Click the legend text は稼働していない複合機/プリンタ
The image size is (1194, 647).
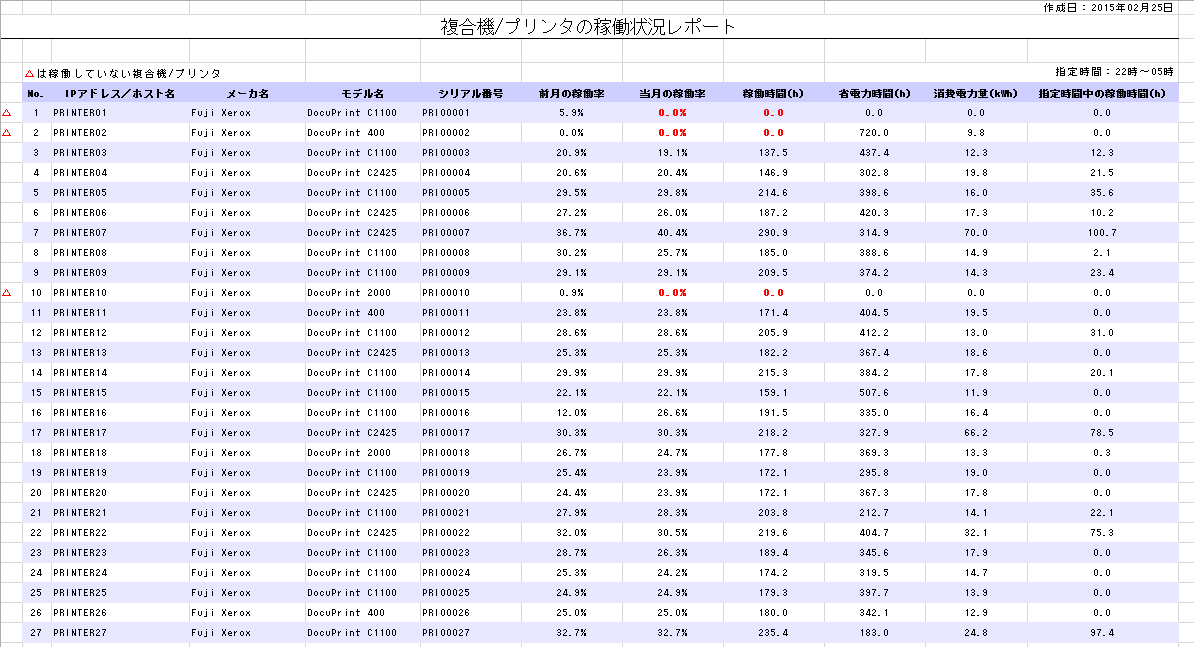[x=129, y=73]
